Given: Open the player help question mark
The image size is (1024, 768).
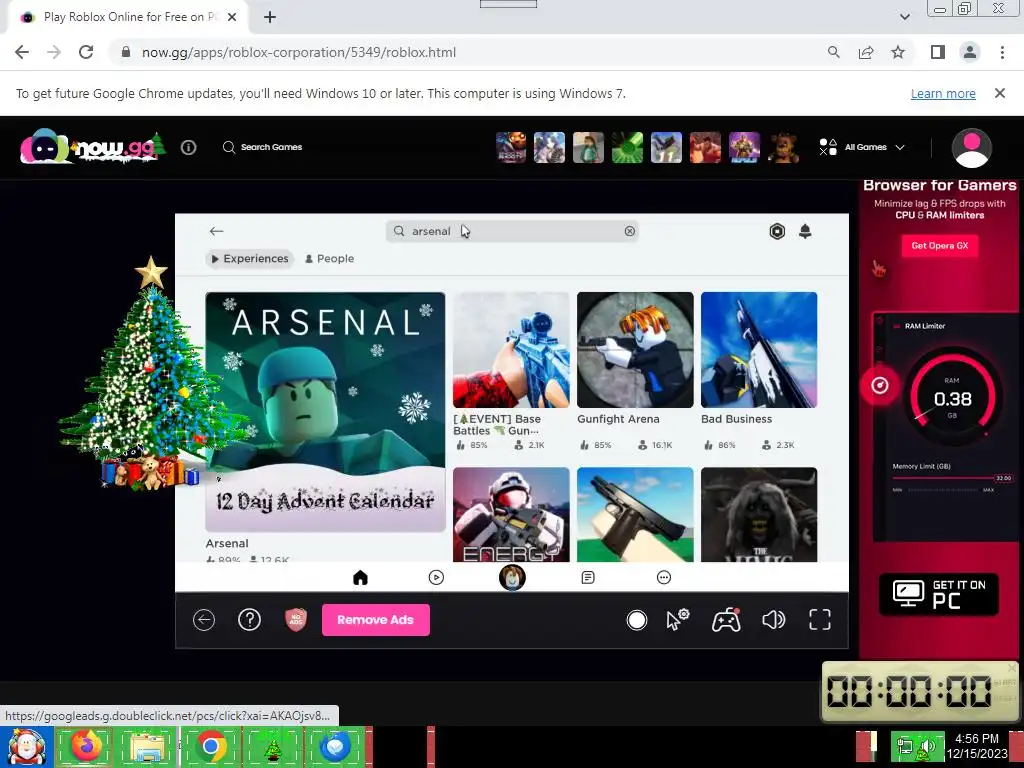Looking at the screenshot, I should 249,620.
